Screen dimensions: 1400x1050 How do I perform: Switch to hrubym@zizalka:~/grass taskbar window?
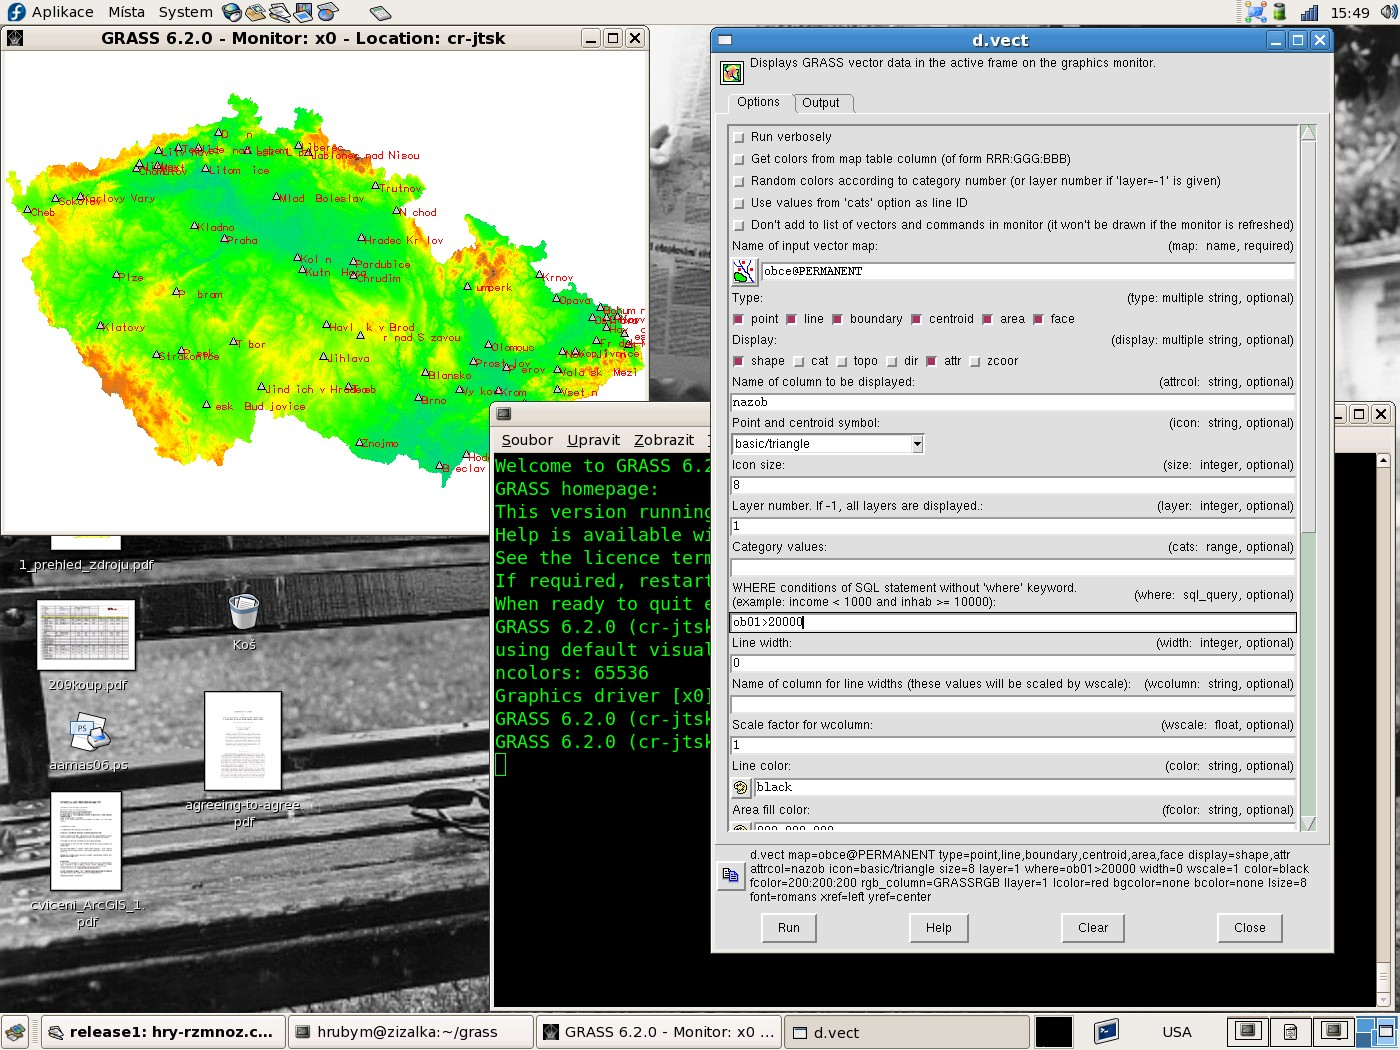(x=410, y=1032)
